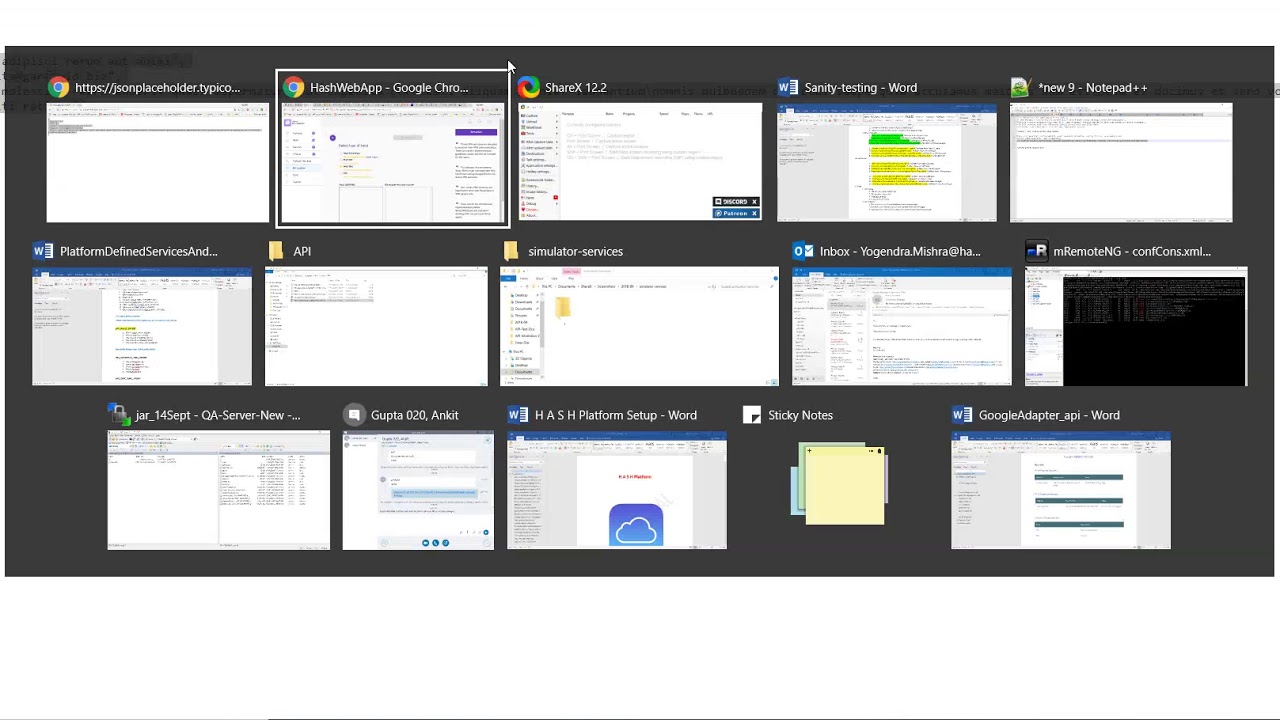Select the mRemoteNG terminal window thumbnail
The image size is (1280, 720).
[x=1137, y=327]
